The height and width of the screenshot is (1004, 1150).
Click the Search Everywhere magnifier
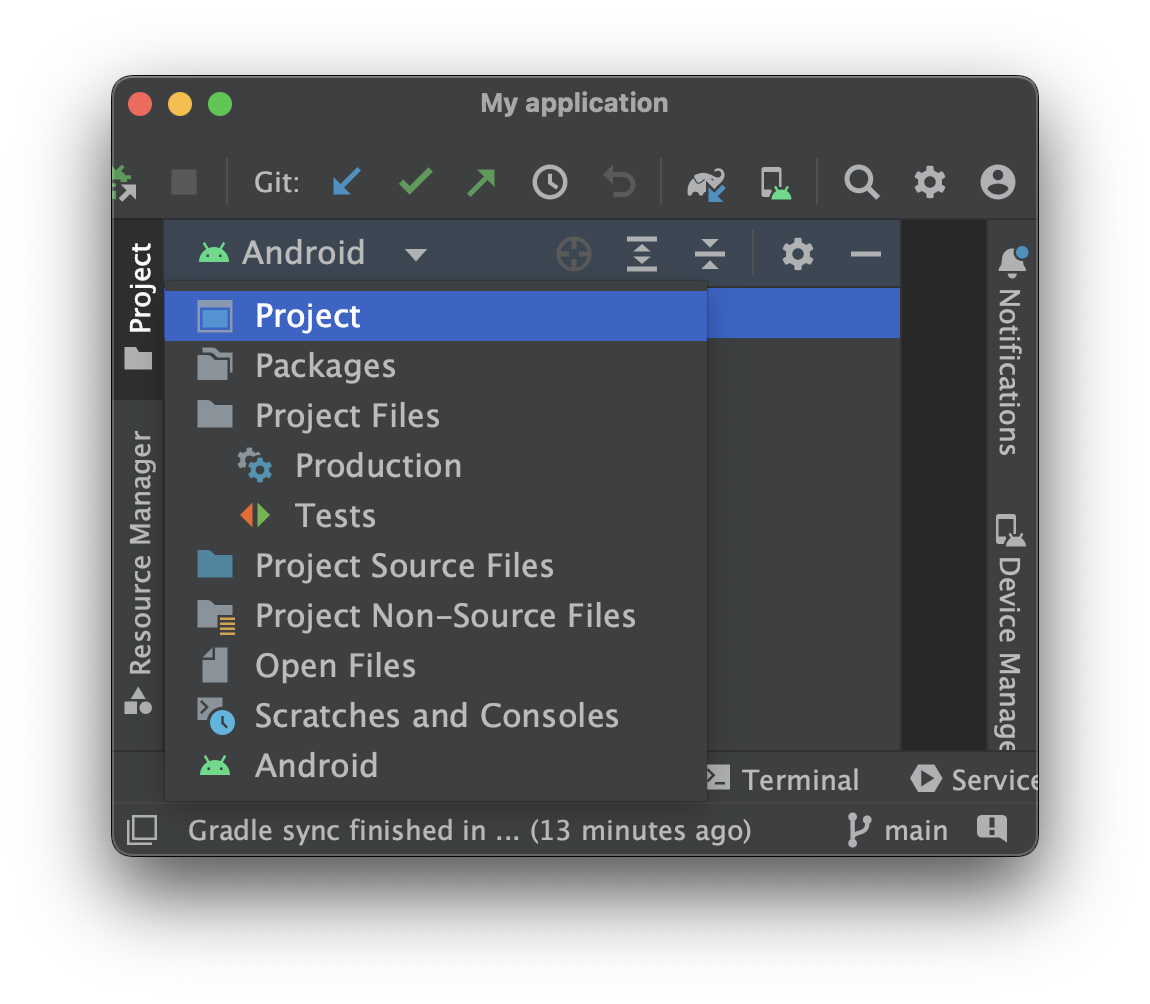pyautogui.click(x=861, y=182)
